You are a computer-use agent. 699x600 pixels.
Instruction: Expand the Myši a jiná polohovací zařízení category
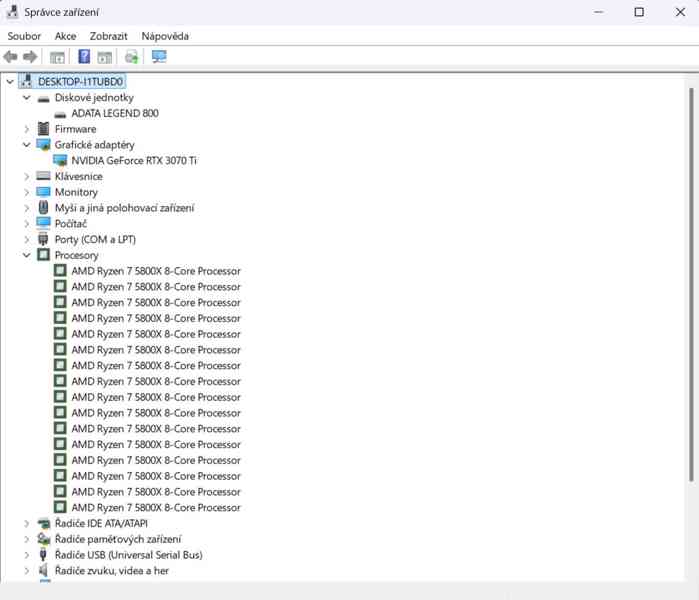point(27,208)
